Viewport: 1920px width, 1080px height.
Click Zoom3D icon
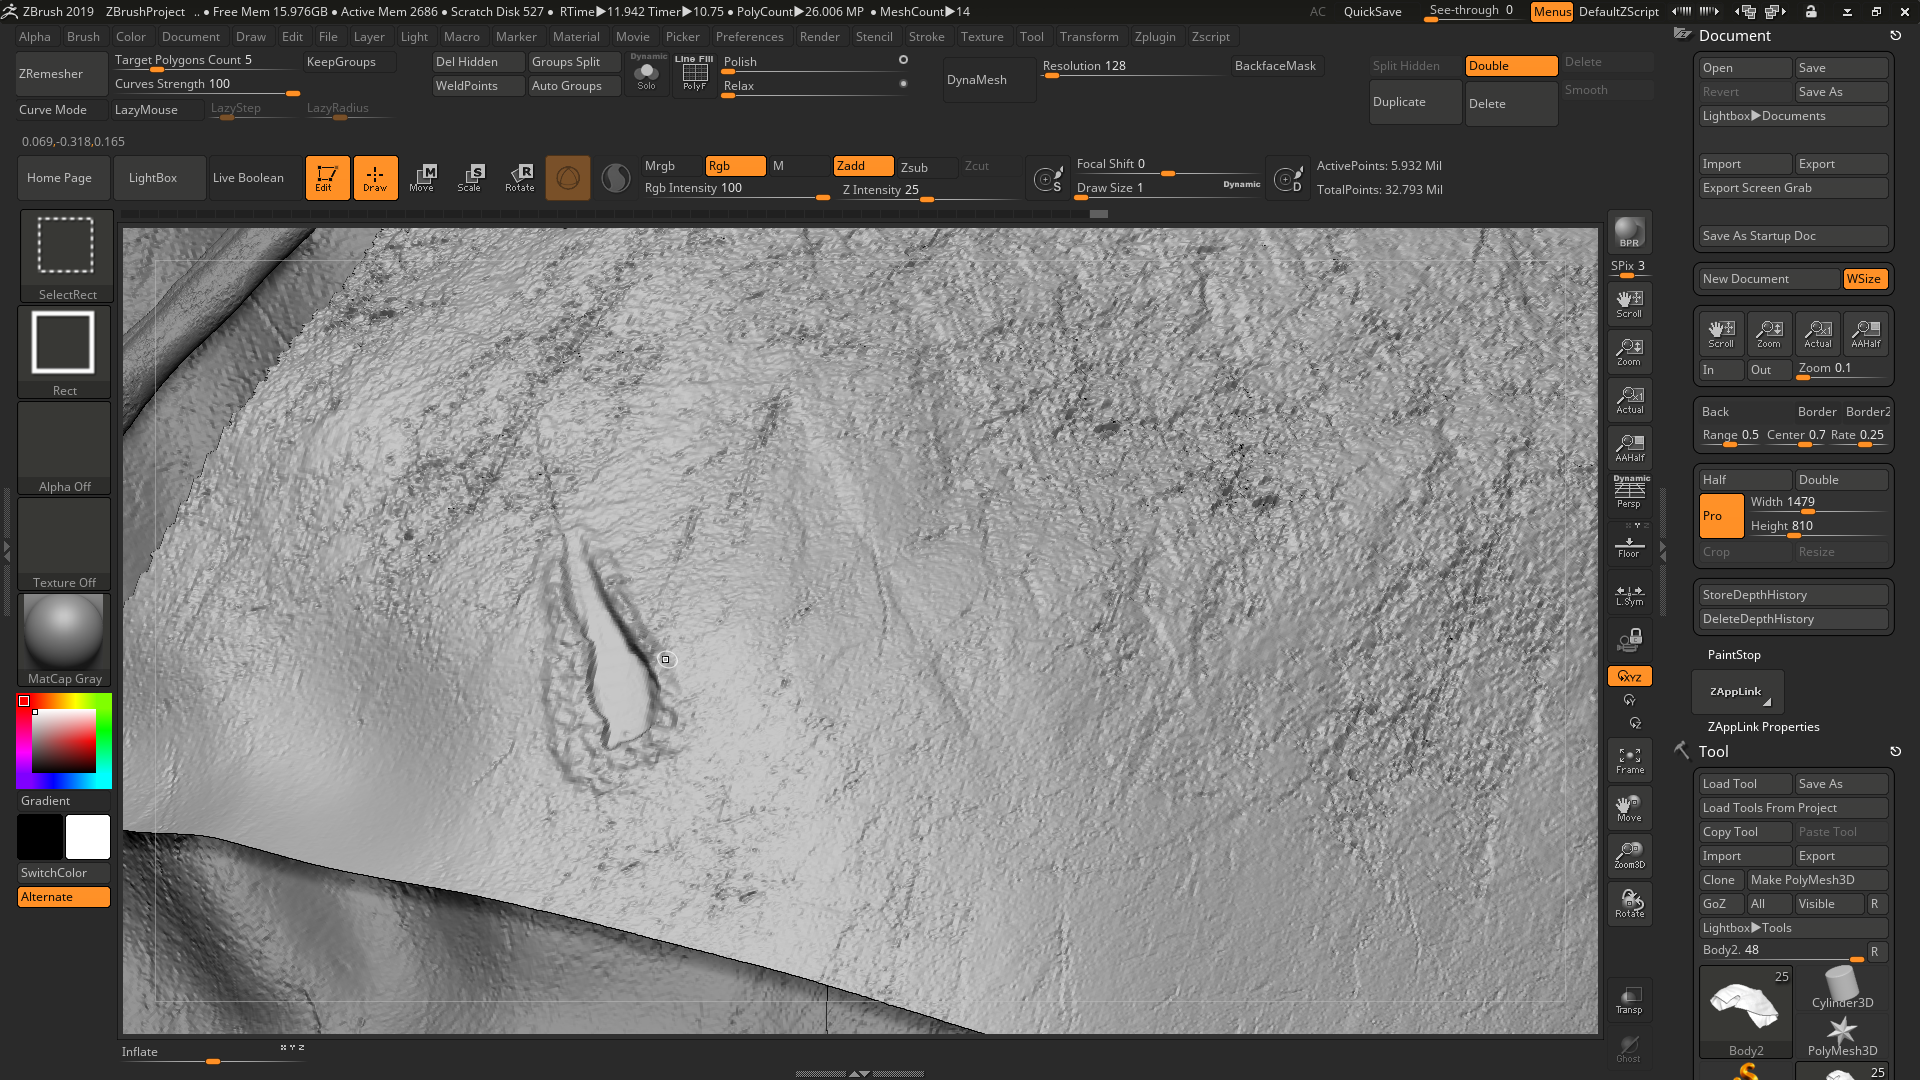pyautogui.click(x=1629, y=856)
